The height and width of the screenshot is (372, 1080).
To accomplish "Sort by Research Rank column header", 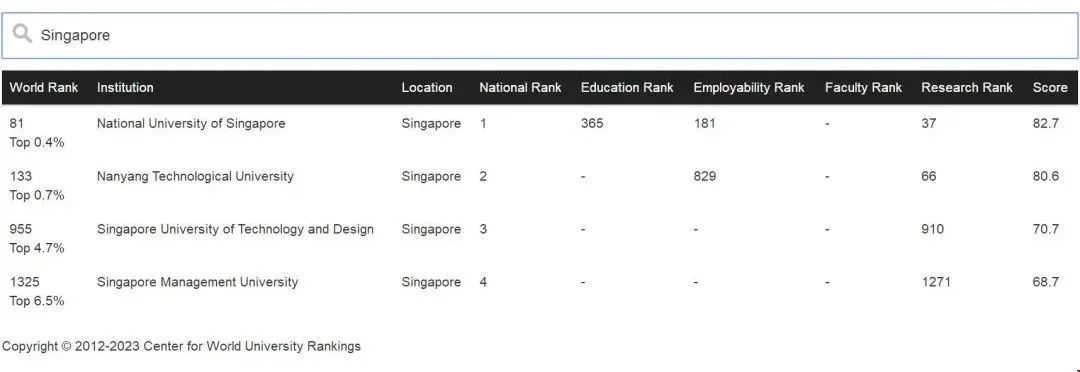I will pyautogui.click(x=967, y=87).
